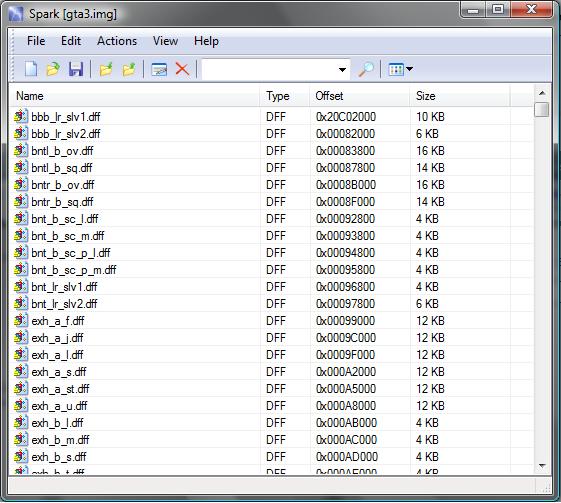Screen dimensions: 561x503
Task: Sort by the Offset column header
Action: (x=360, y=96)
